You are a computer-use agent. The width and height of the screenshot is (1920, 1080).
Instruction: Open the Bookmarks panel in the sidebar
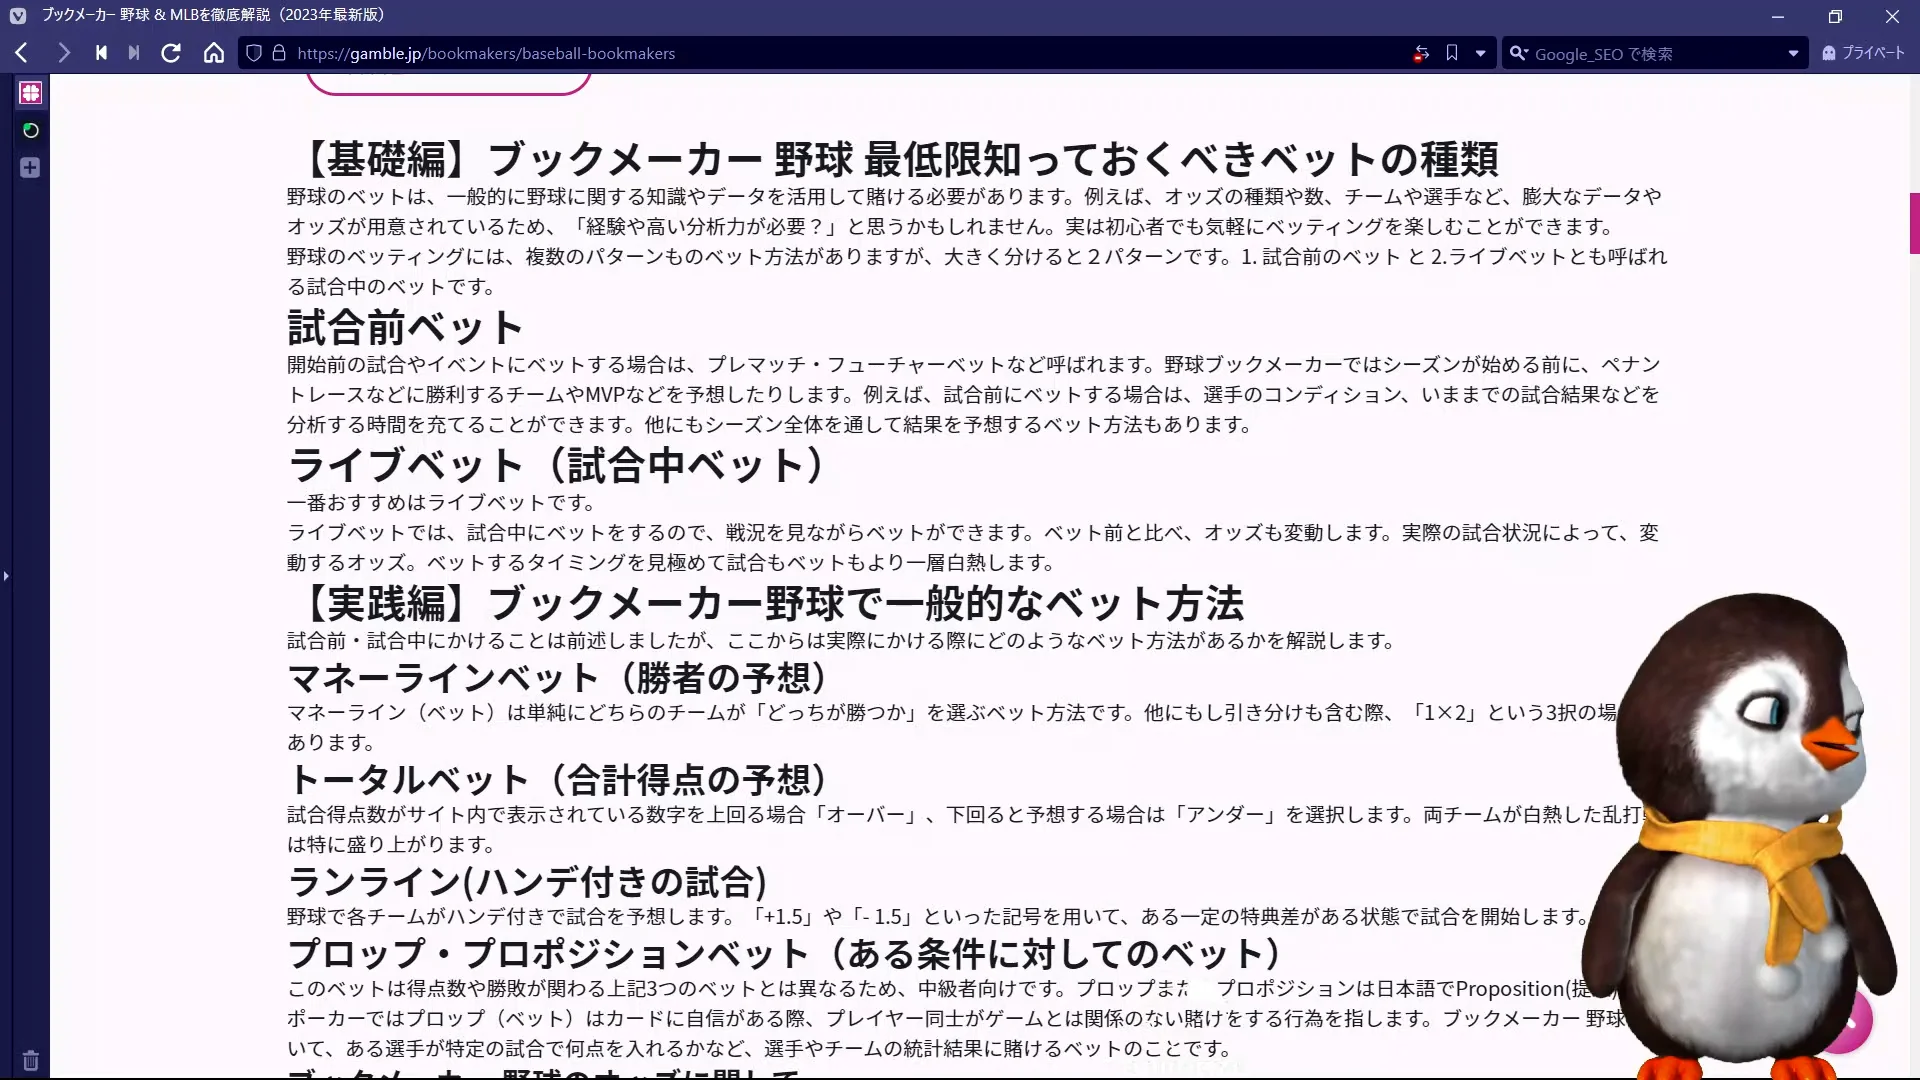30,92
